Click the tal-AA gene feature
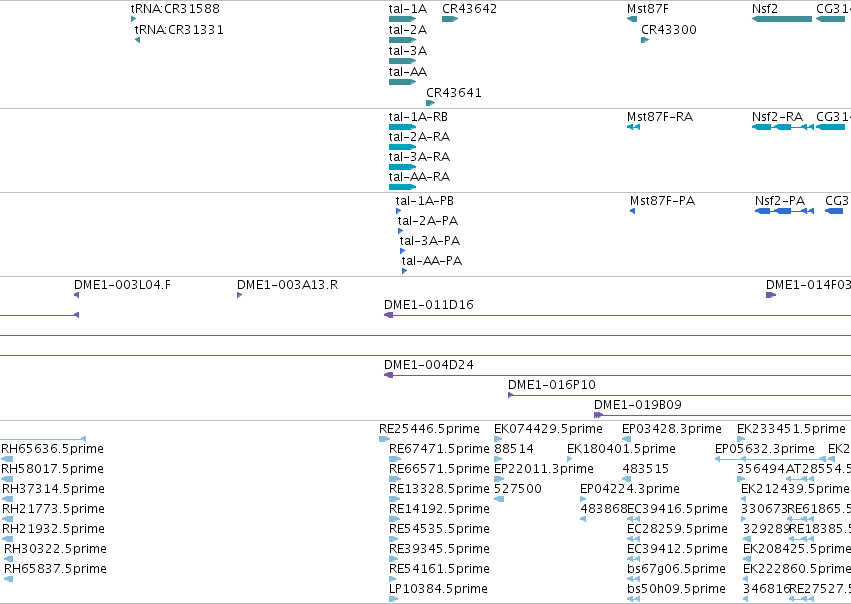 pyautogui.click(x=402, y=82)
